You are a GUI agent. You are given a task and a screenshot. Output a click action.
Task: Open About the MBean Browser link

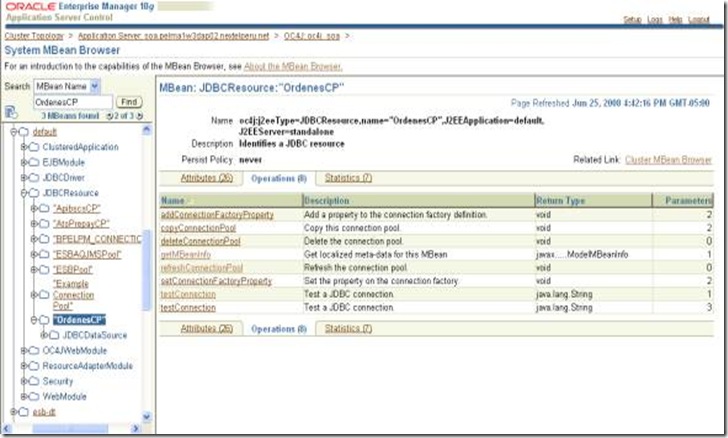pyautogui.click(x=293, y=66)
